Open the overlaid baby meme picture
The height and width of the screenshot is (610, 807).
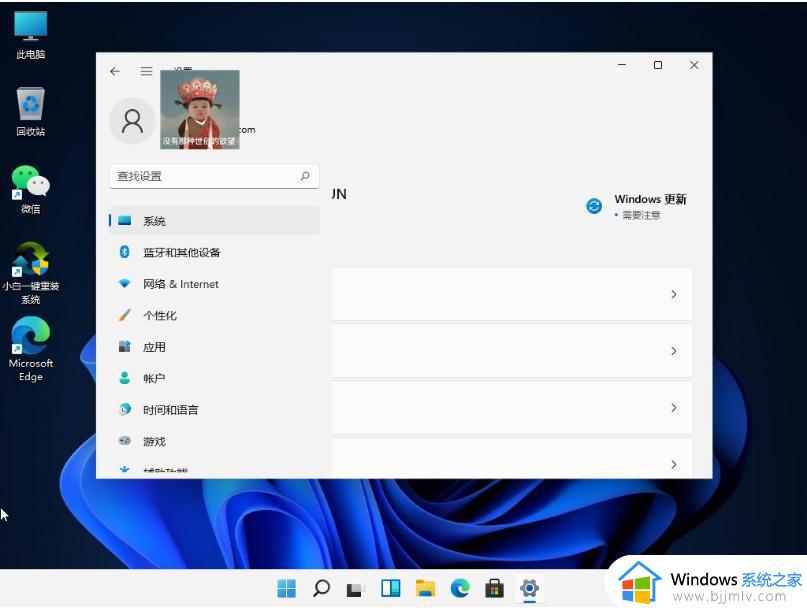200,110
